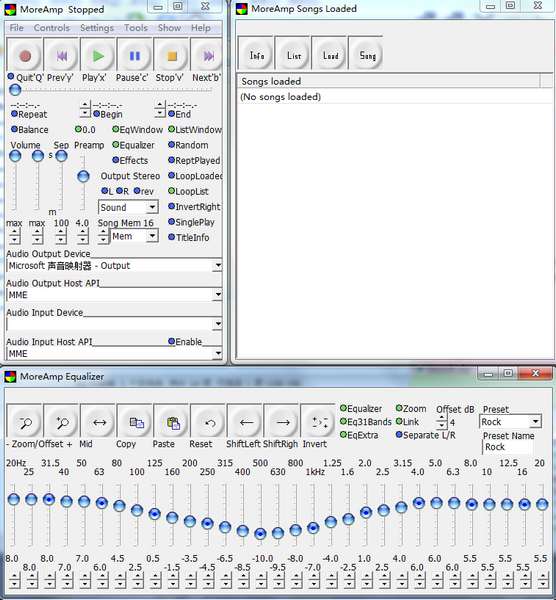
Task: Click the yellow Stop icon
Action: point(171,56)
